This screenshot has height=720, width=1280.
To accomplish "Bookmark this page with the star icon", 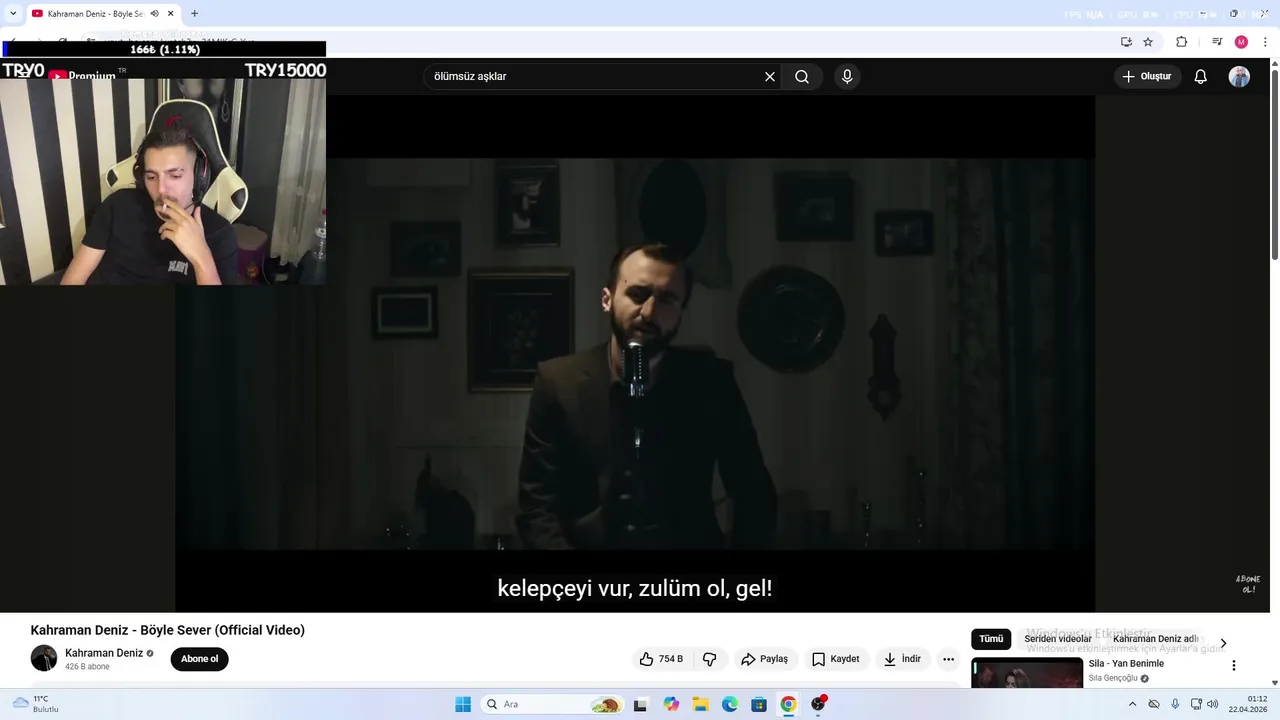I will 1148,42.
